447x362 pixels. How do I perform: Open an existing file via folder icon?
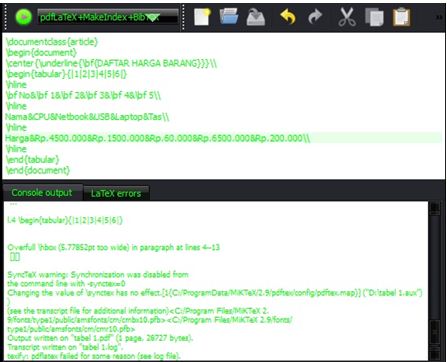(229, 17)
